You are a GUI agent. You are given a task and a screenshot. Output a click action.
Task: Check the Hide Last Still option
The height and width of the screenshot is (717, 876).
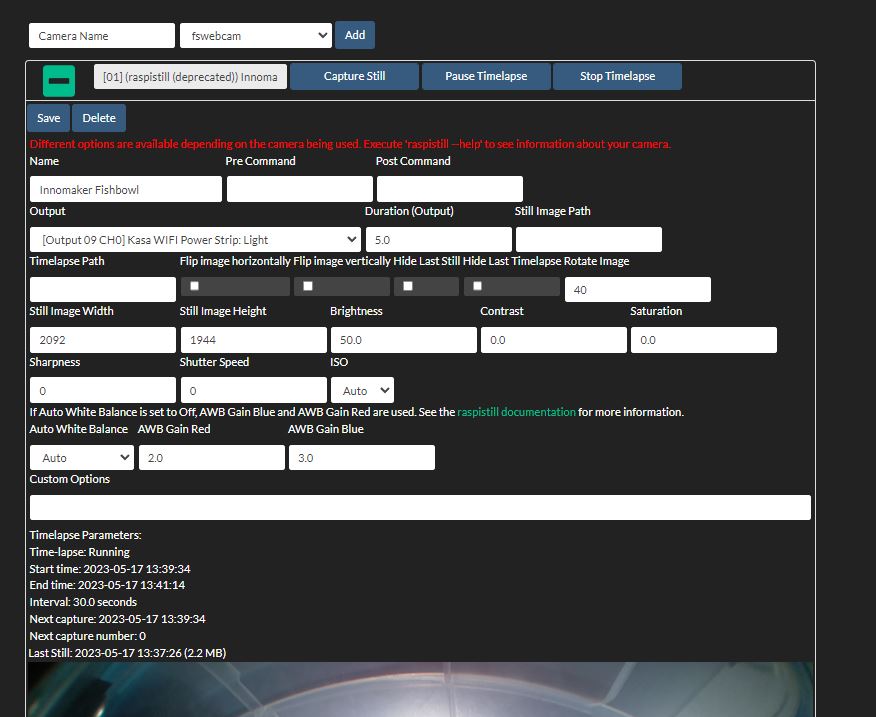click(x=407, y=285)
